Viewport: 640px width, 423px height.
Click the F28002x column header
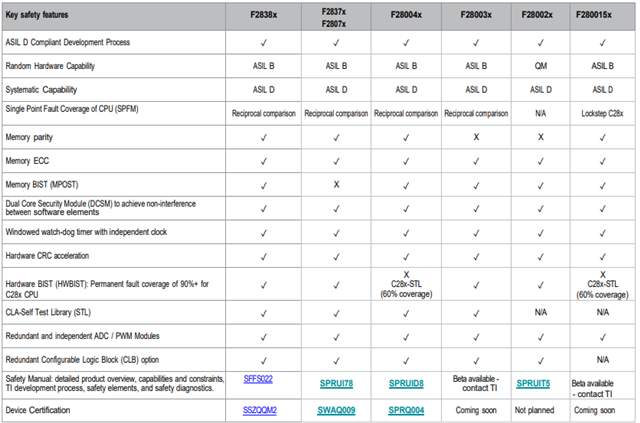click(x=541, y=17)
